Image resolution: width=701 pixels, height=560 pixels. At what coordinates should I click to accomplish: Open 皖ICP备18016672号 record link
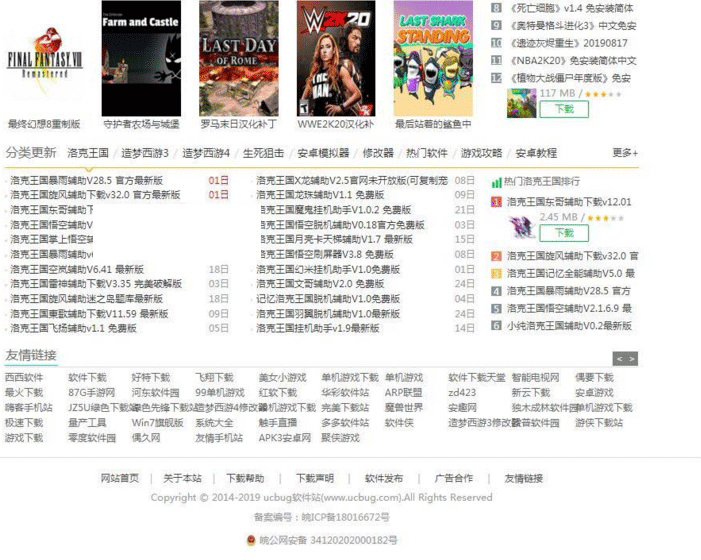click(345, 518)
